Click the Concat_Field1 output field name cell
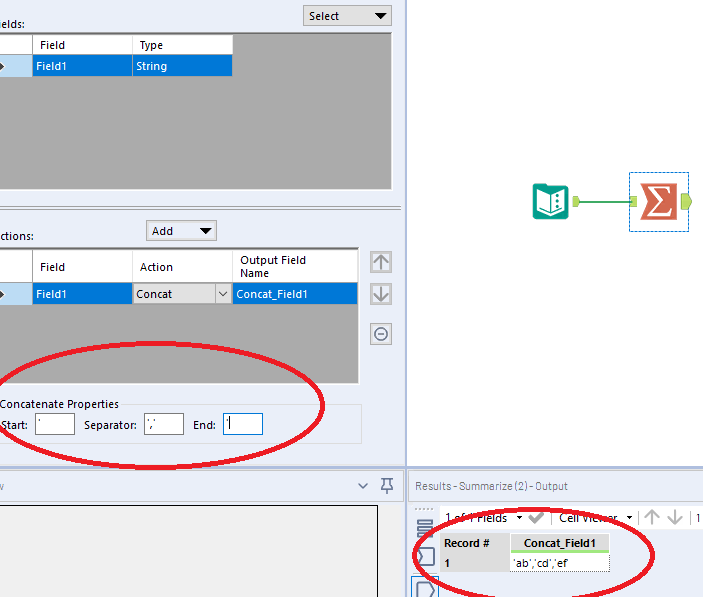Screen dimensions: 703x597 [x=295, y=294]
